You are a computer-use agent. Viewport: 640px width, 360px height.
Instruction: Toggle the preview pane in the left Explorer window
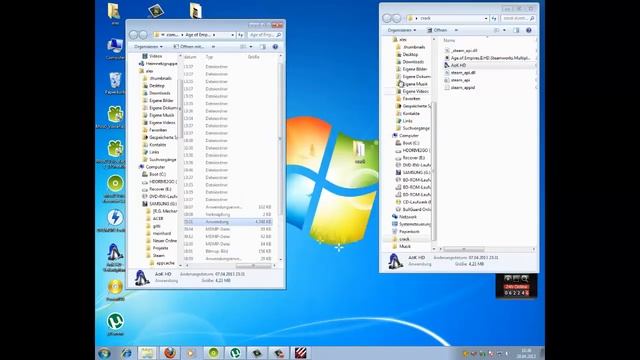point(263,47)
